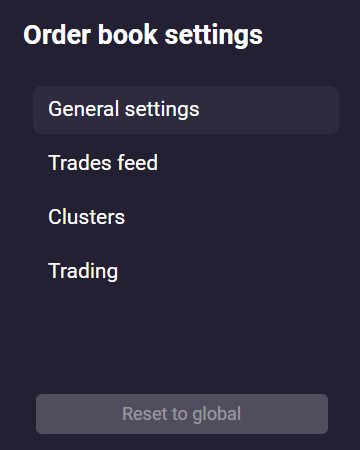Restore settings using Reset to global
The width and height of the screenshot is (360, 450).
182,414
